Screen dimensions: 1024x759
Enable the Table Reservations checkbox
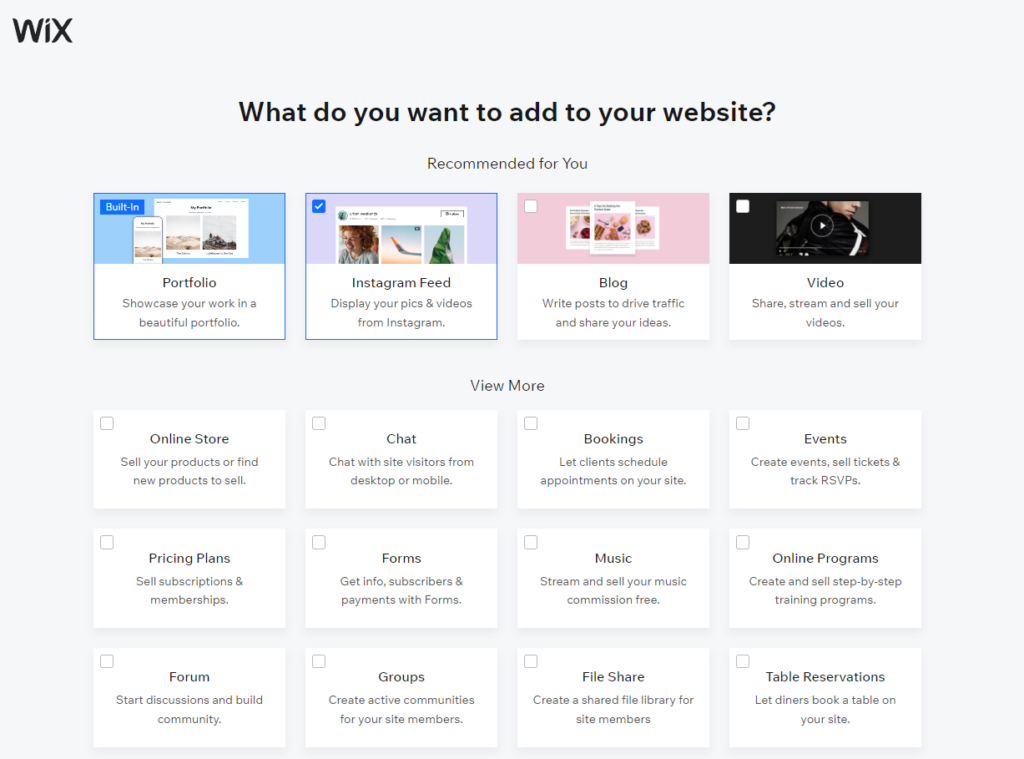pos(743,661)
